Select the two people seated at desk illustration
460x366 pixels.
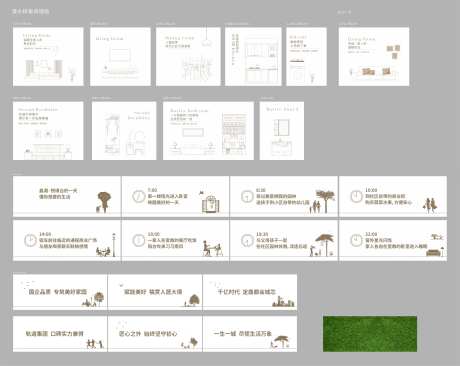point(212,249)
